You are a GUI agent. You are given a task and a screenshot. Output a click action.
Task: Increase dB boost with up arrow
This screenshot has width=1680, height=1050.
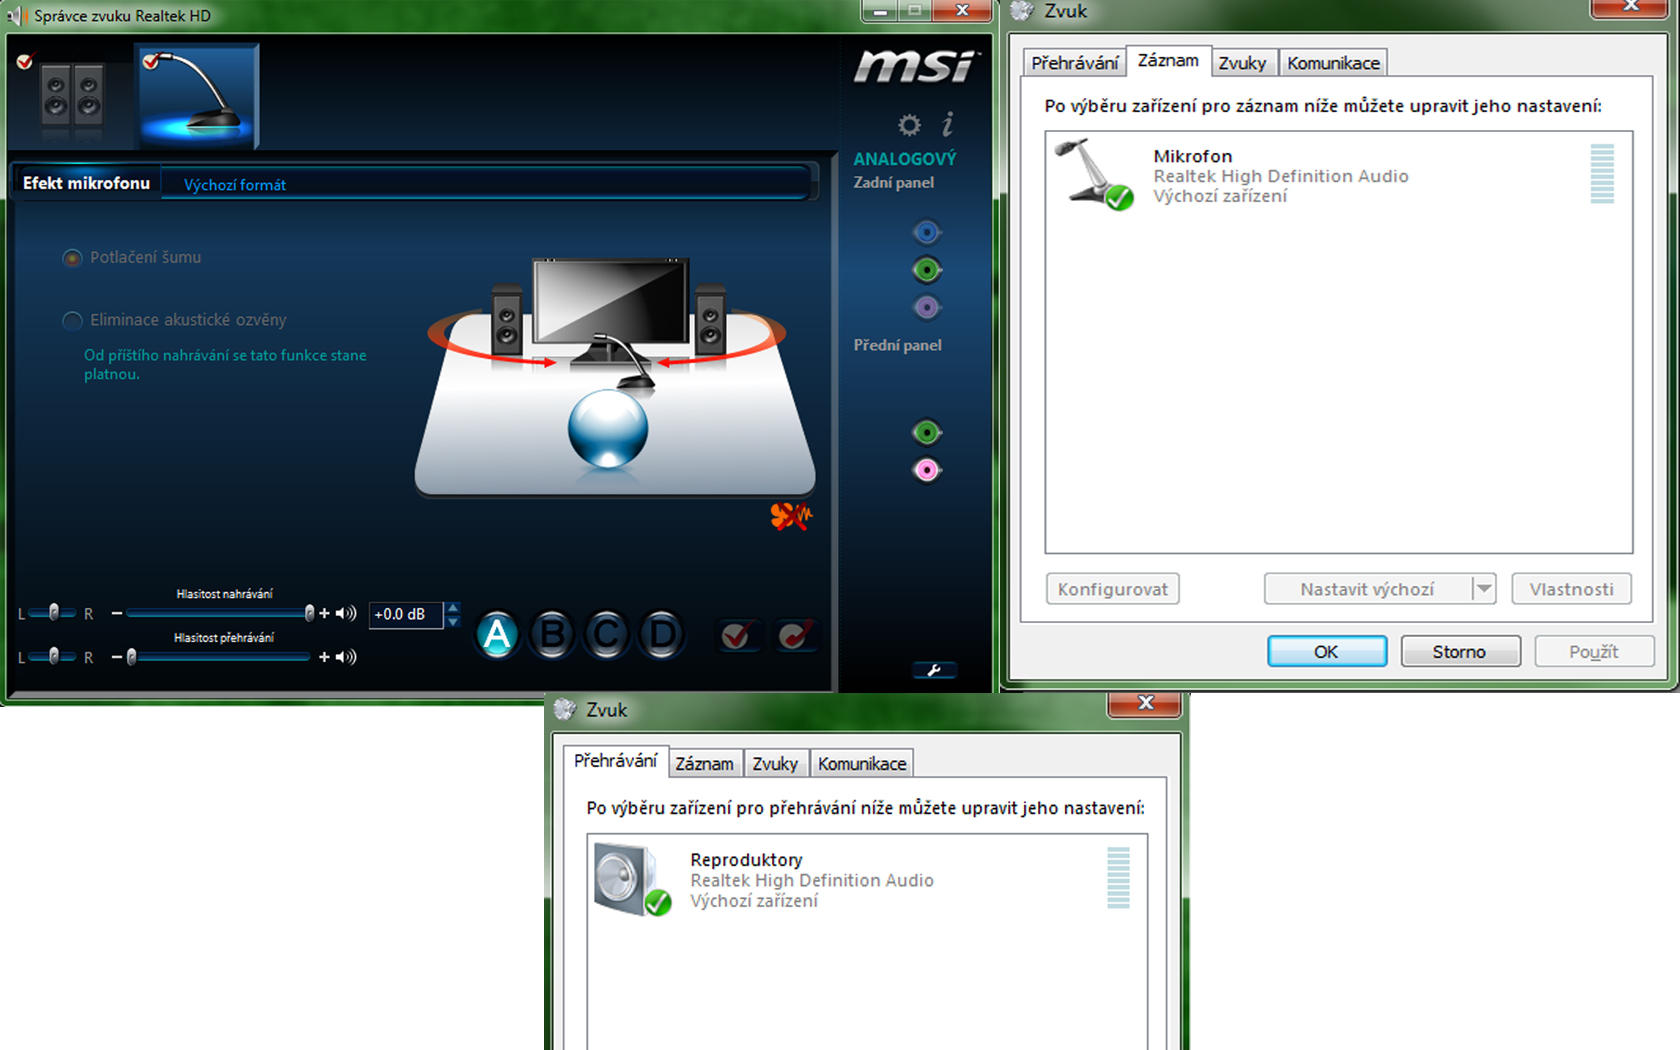pyautogui.click(x=453, y=607)
